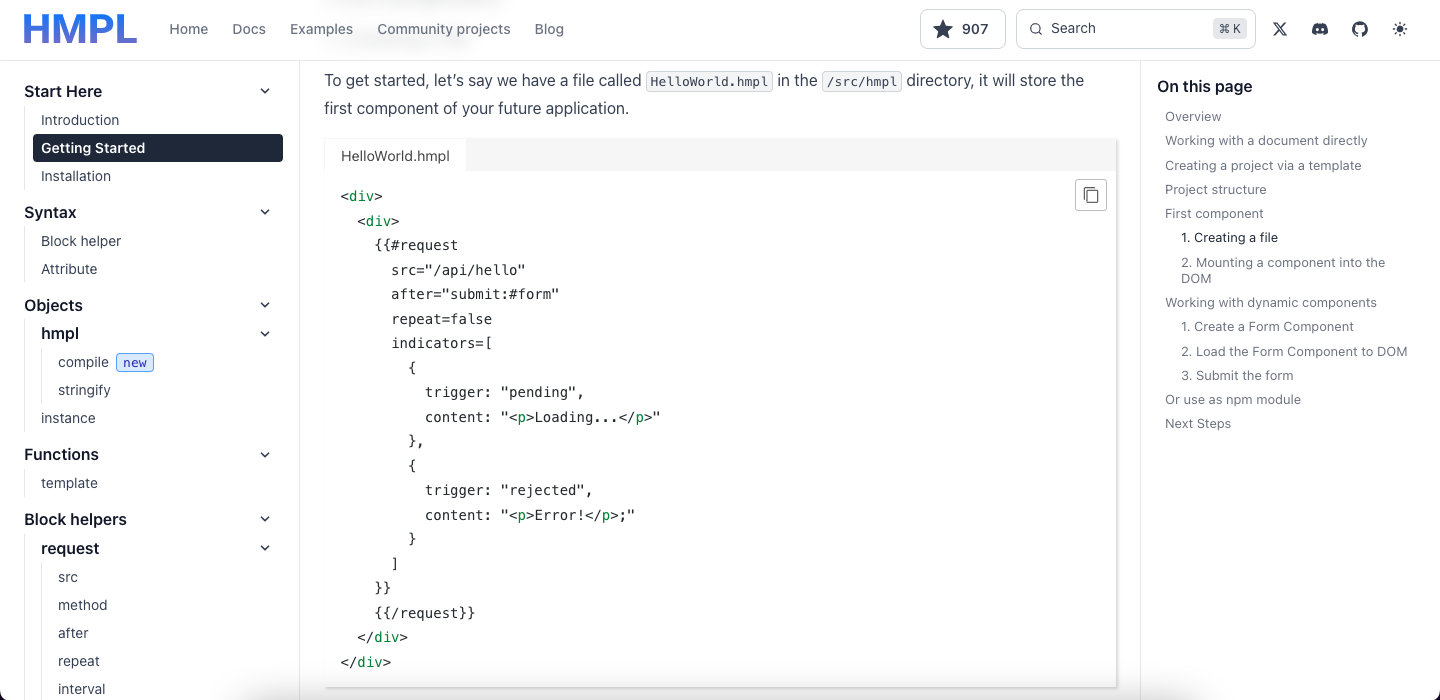Open the Installation sidebar link
The image size is (1440, 700).
click(76, 176)
